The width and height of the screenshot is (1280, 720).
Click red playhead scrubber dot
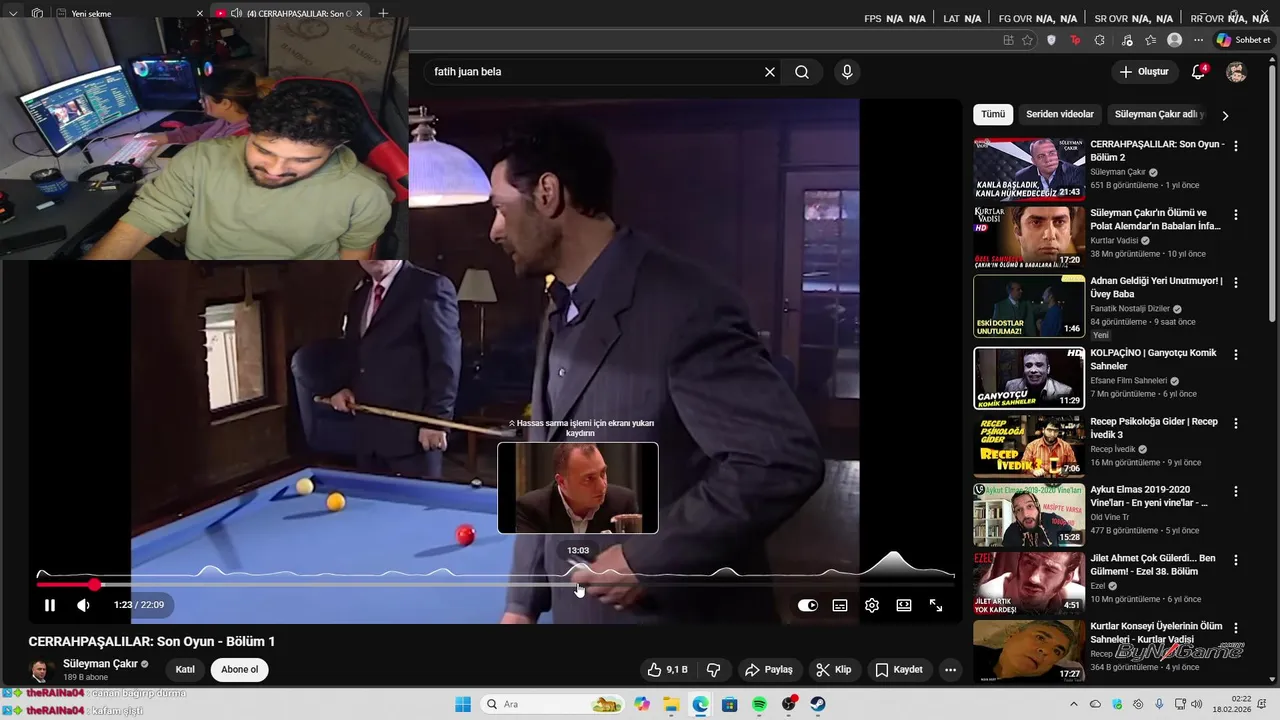coord(94,584)
